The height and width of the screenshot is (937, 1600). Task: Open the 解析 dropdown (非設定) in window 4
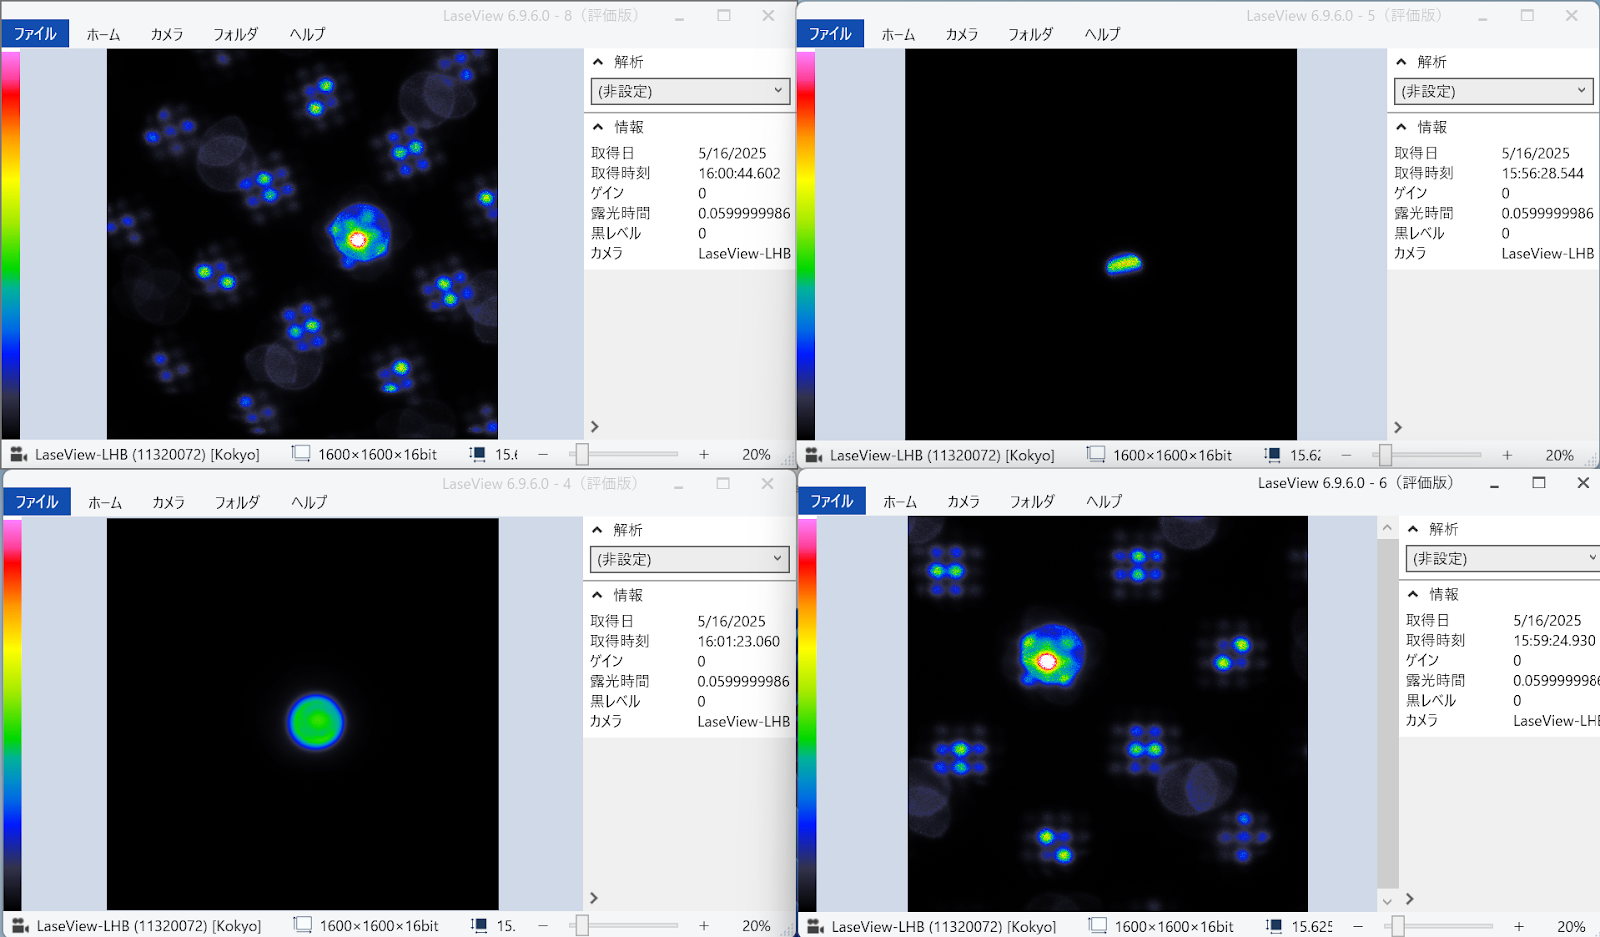(x=690, y=559)
